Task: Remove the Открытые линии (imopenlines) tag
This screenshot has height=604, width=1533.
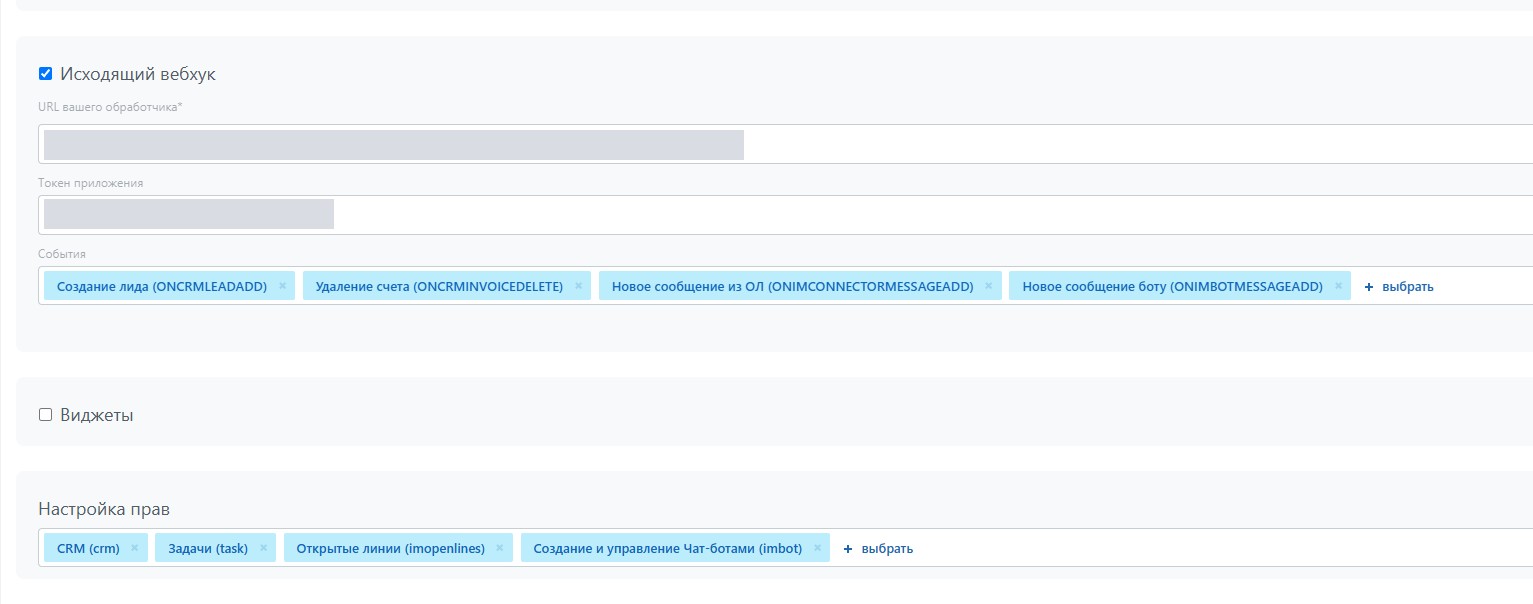Action: [500, 548]
